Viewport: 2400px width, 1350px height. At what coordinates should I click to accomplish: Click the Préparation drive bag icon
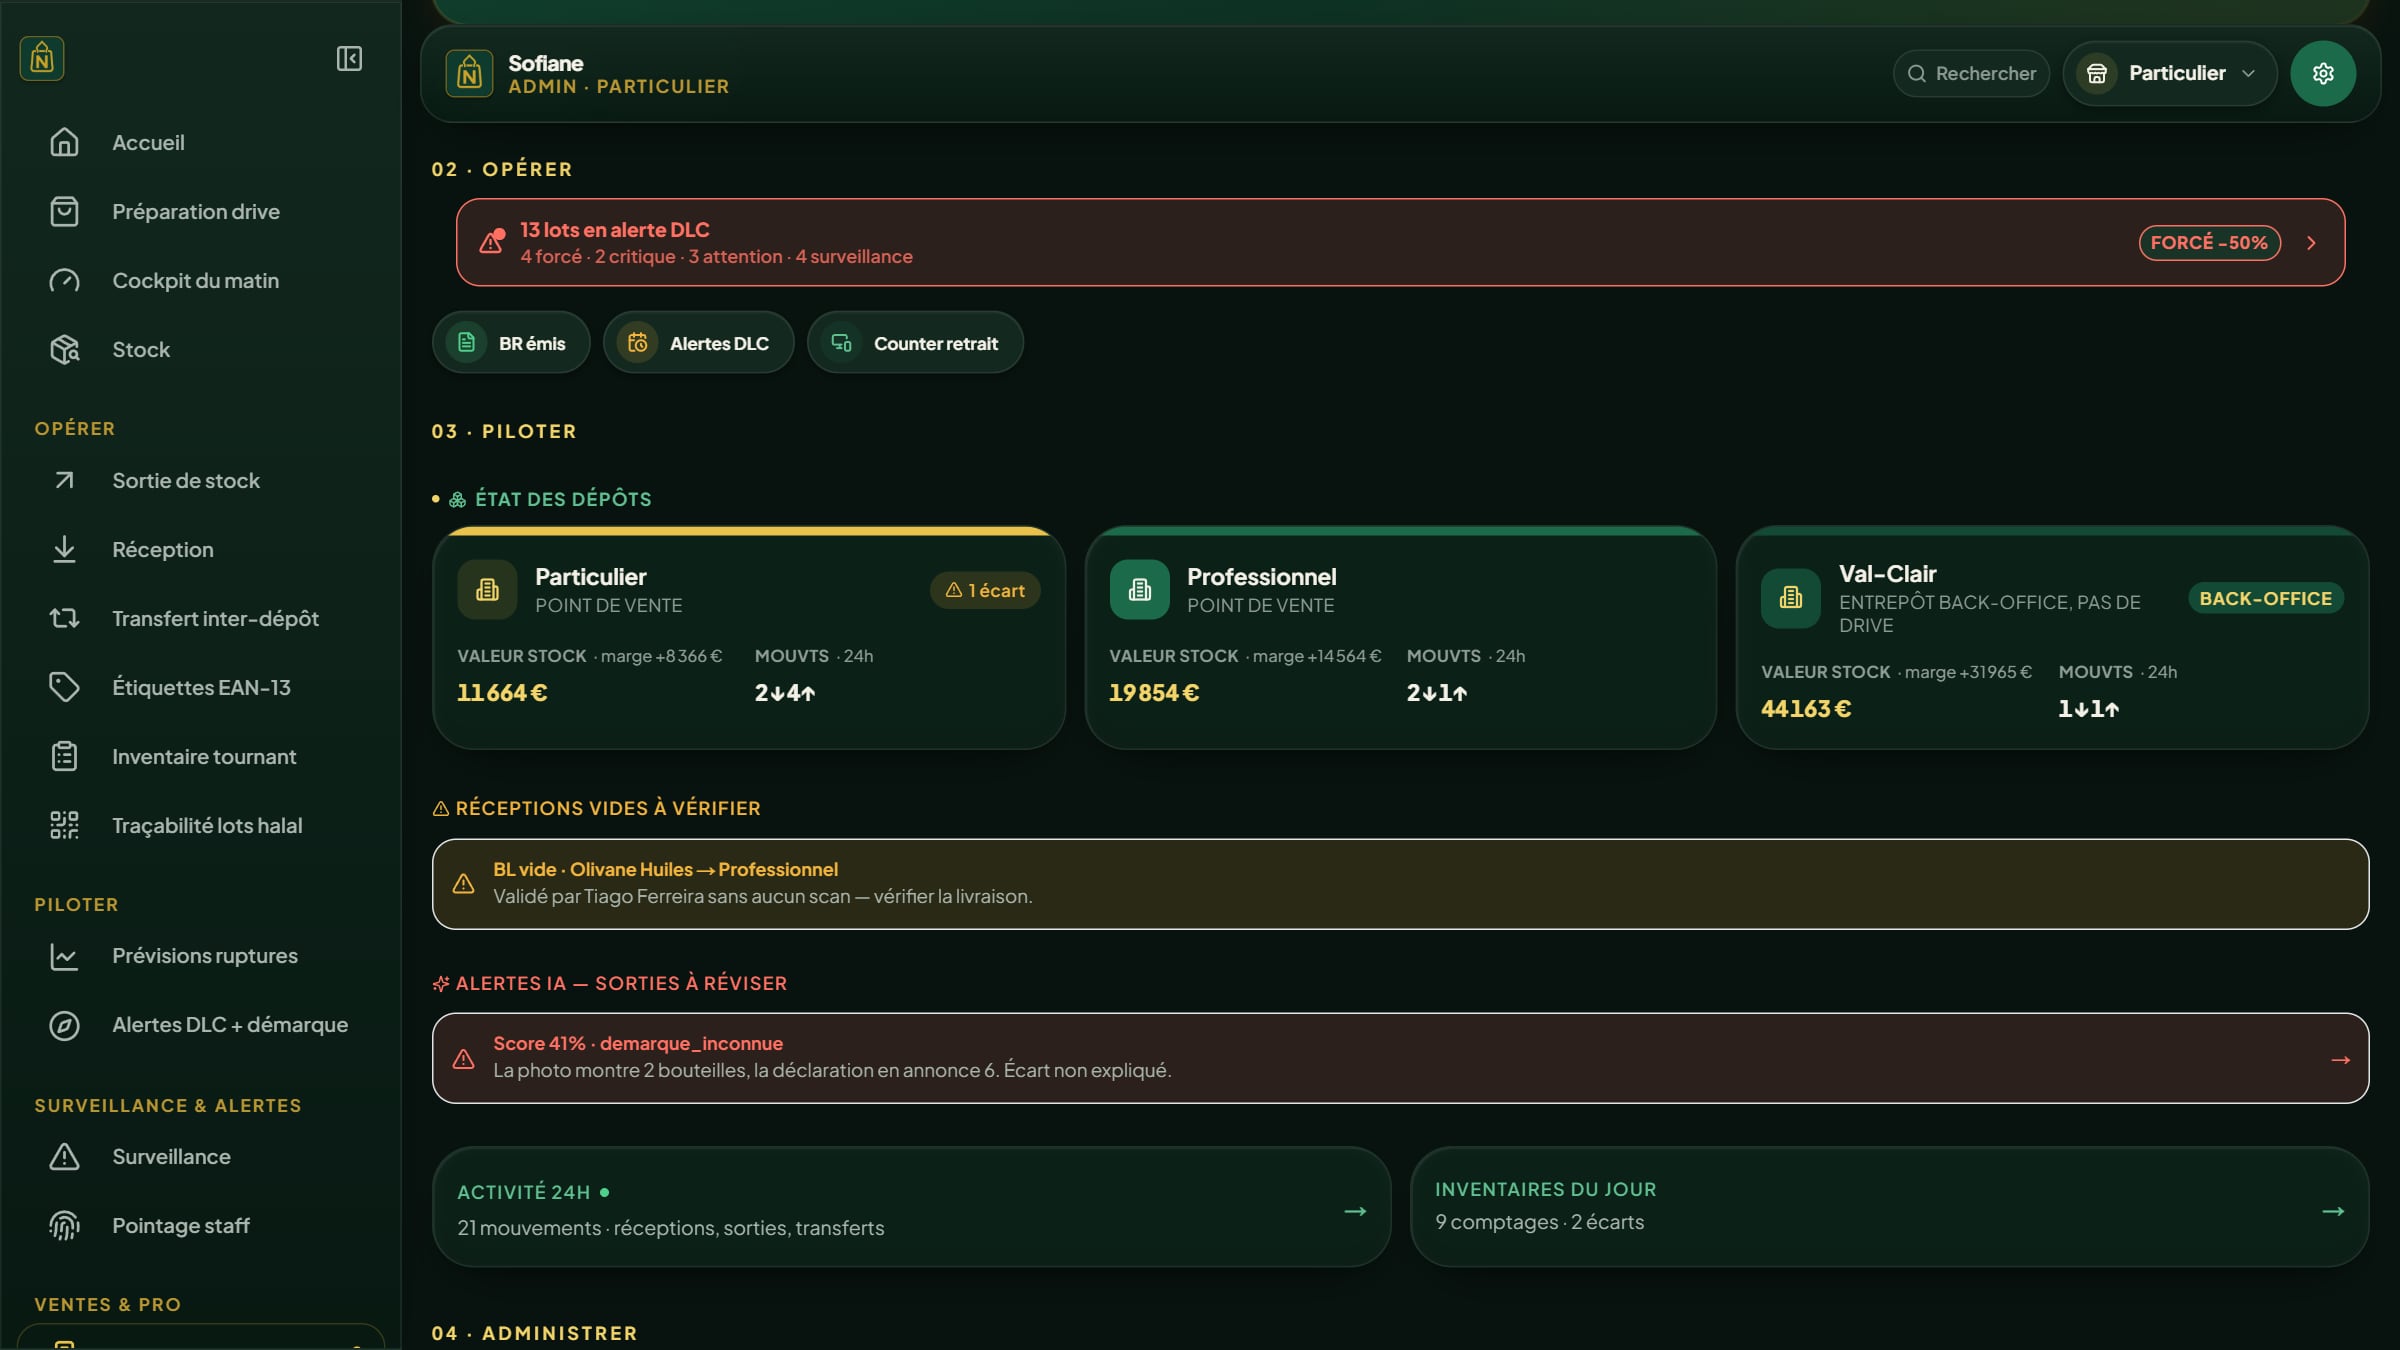click(64, 211)
